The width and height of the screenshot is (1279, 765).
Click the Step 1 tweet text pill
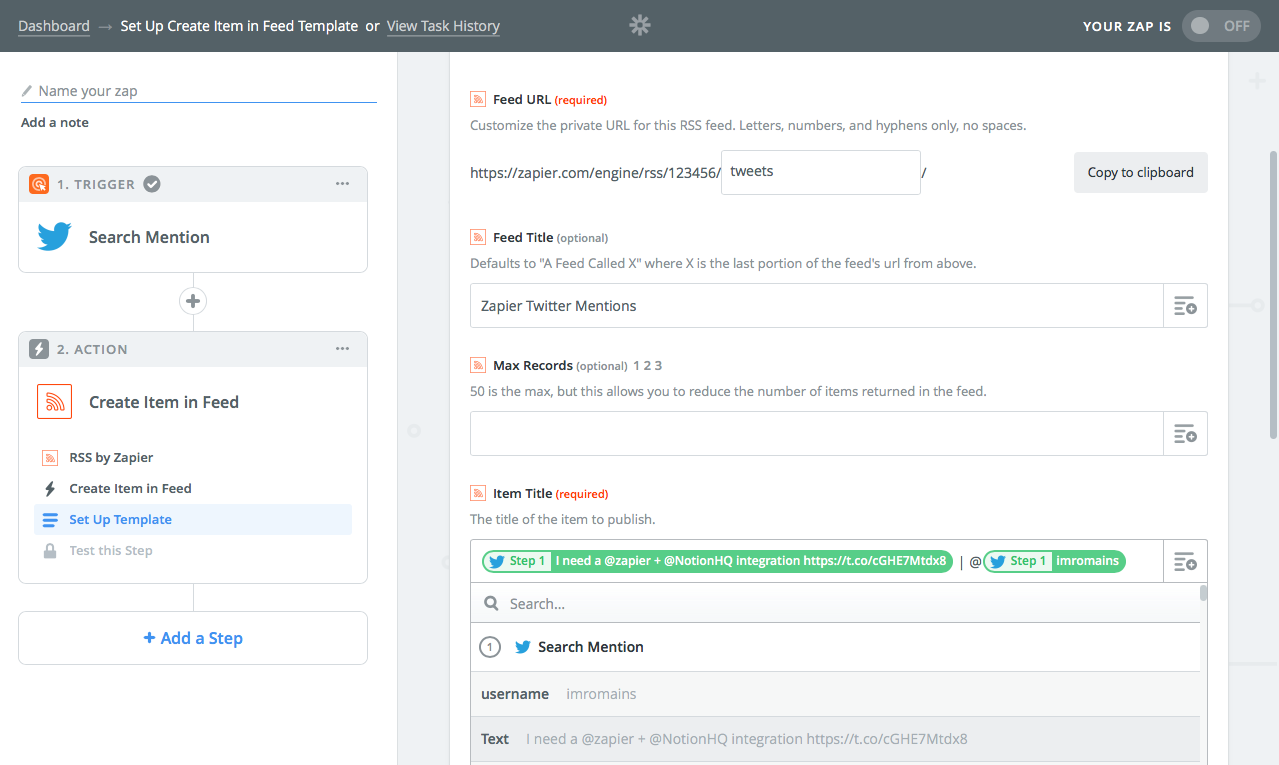[717, 561]
